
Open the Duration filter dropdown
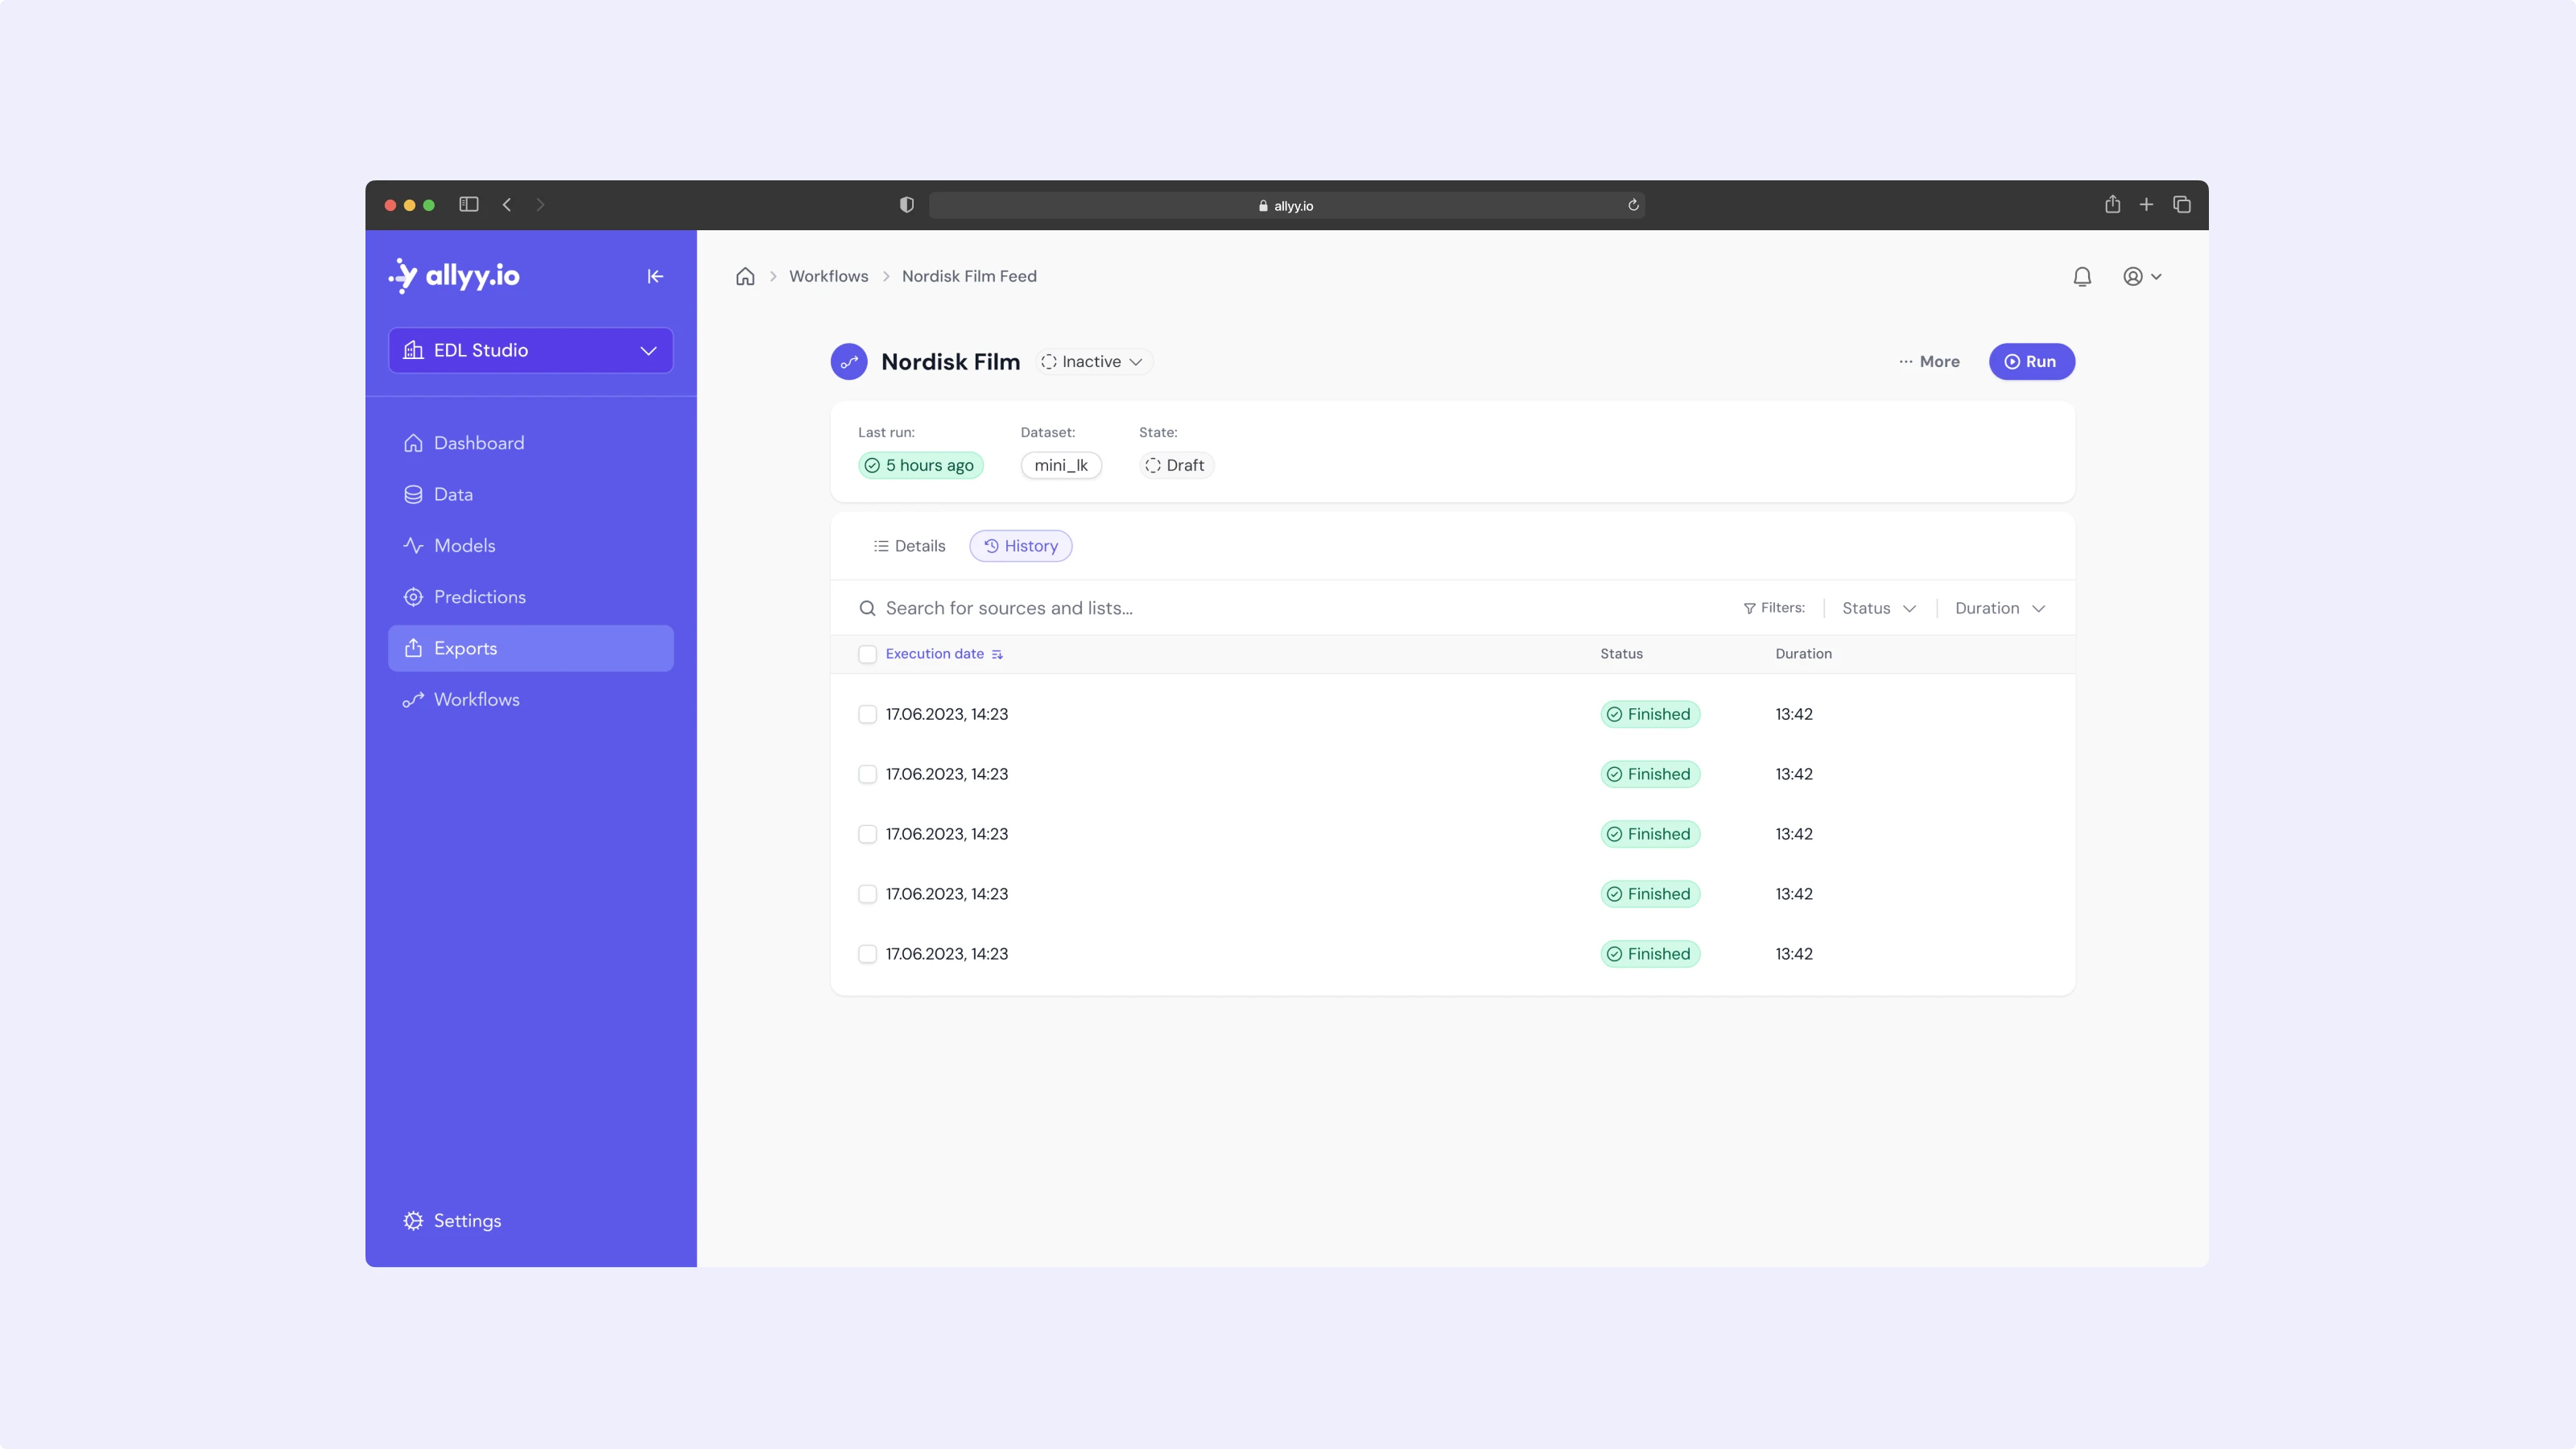pos(2000,608)
